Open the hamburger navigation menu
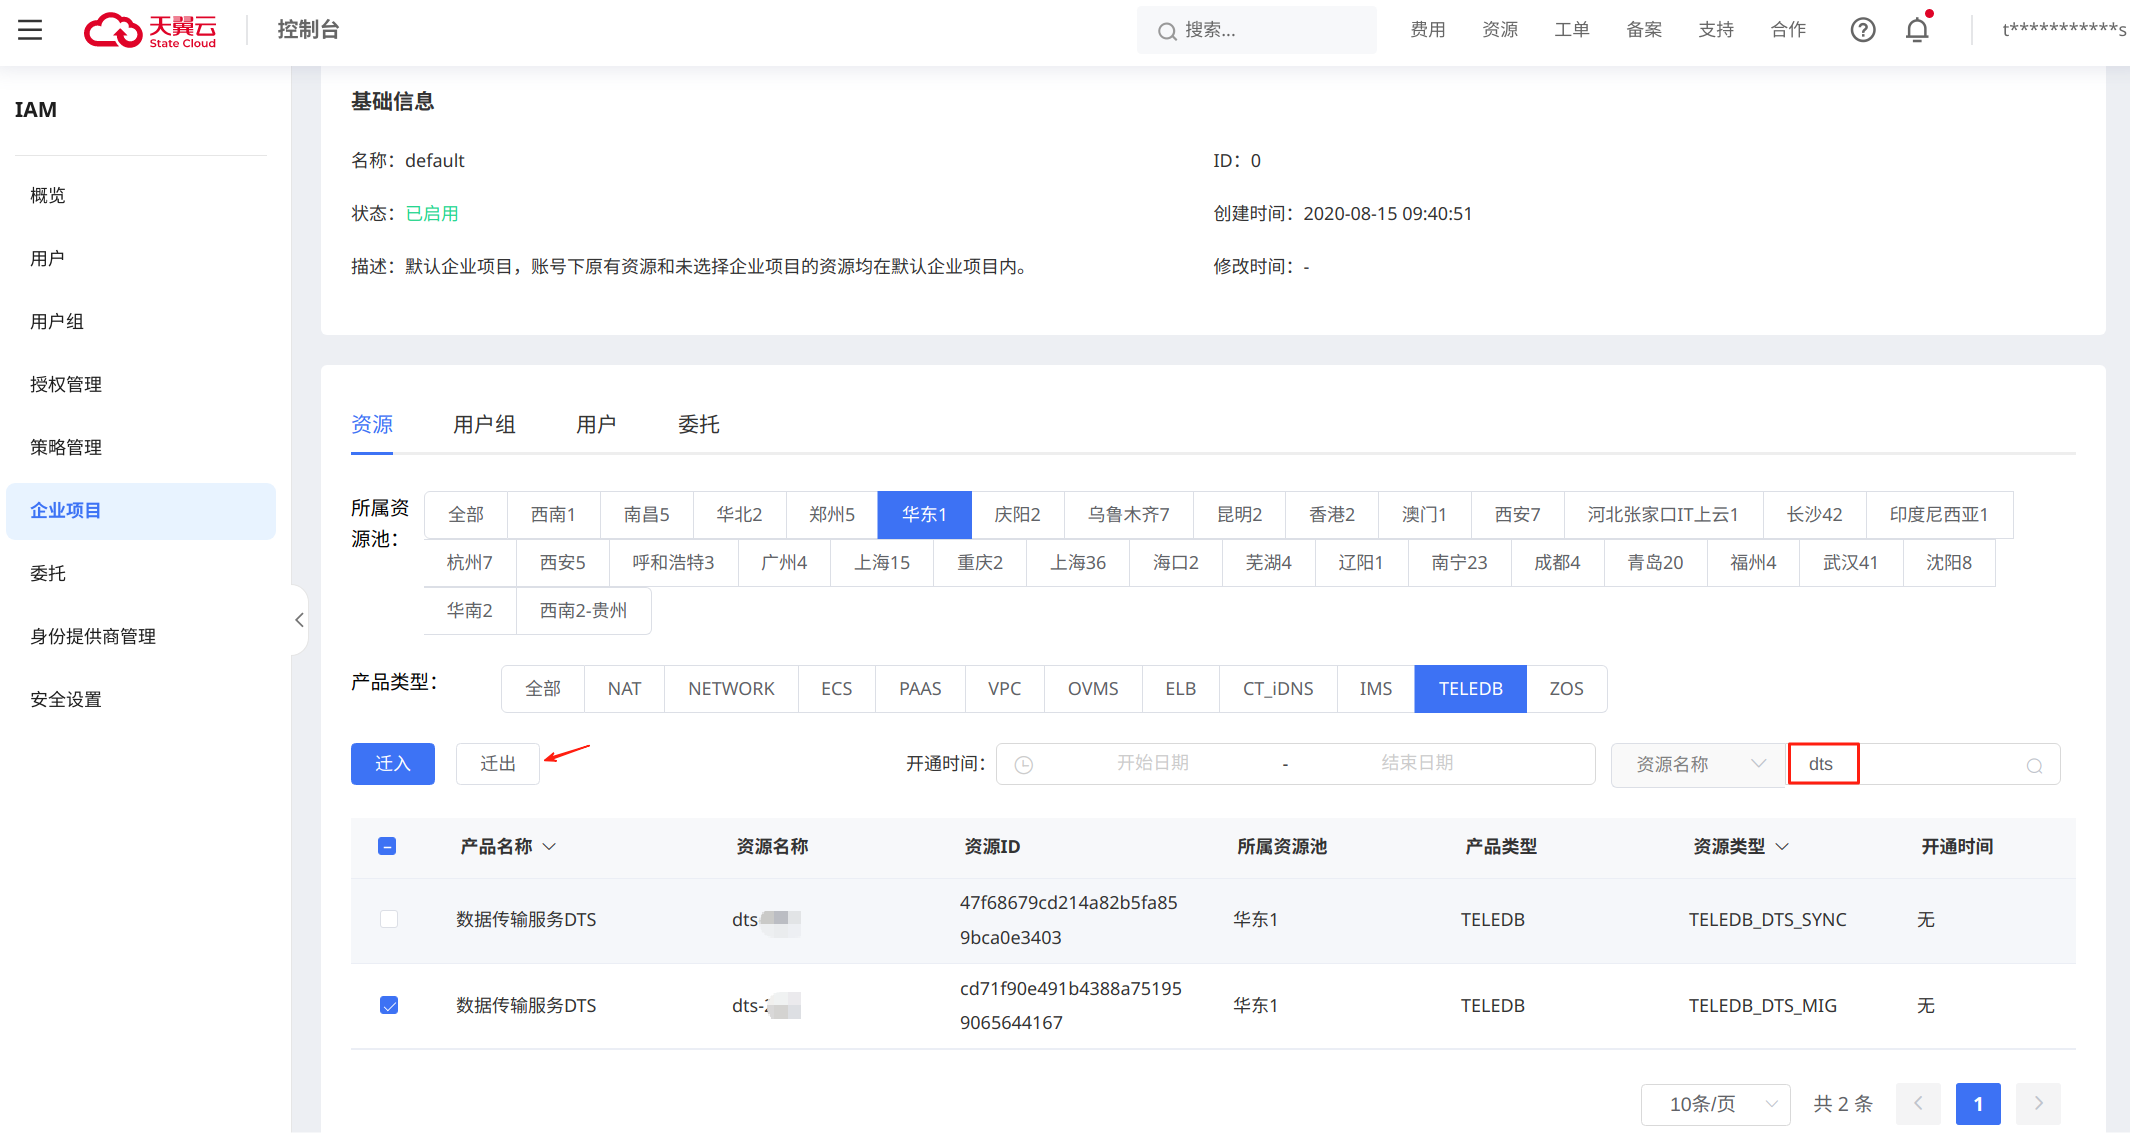2130x1133 pixels. click(x=30, y=30)
